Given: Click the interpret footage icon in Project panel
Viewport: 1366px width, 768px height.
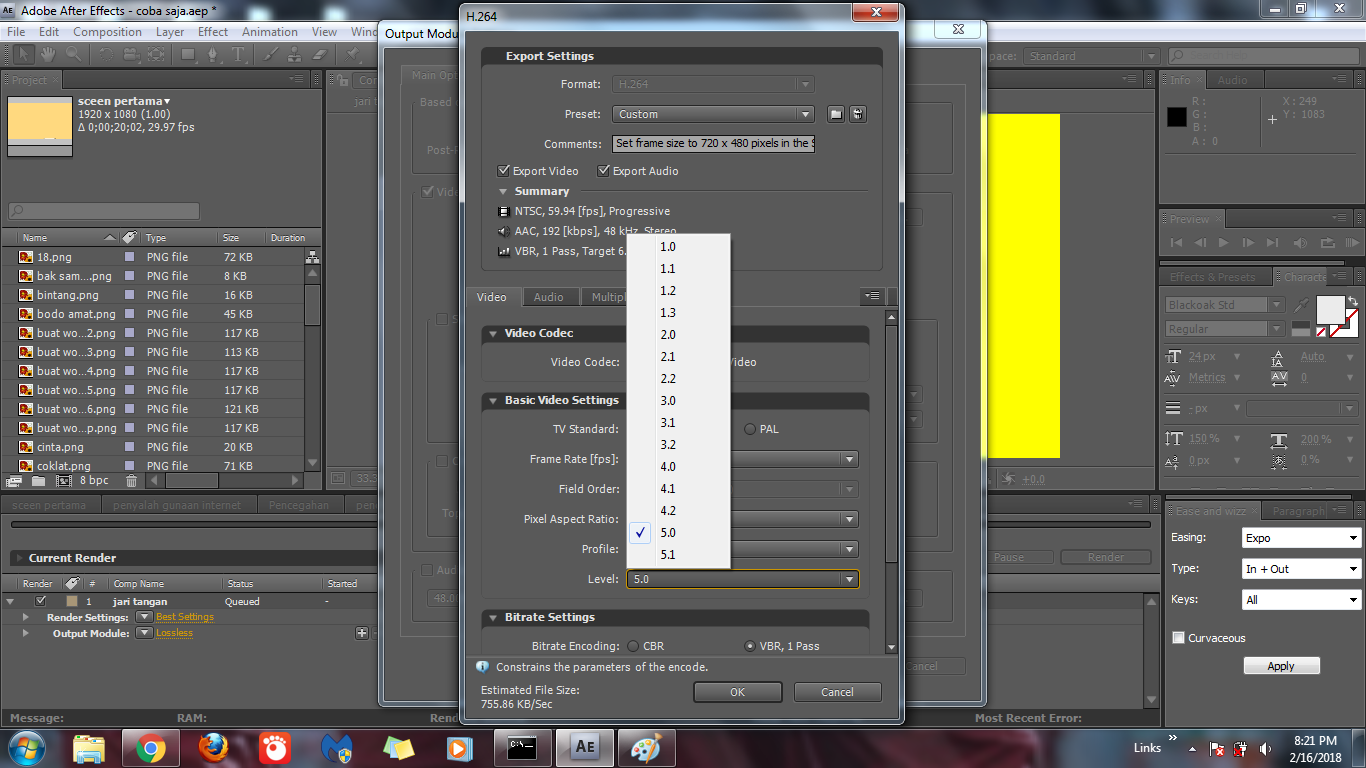Looking at the screenshot, I should coord(14,481).
